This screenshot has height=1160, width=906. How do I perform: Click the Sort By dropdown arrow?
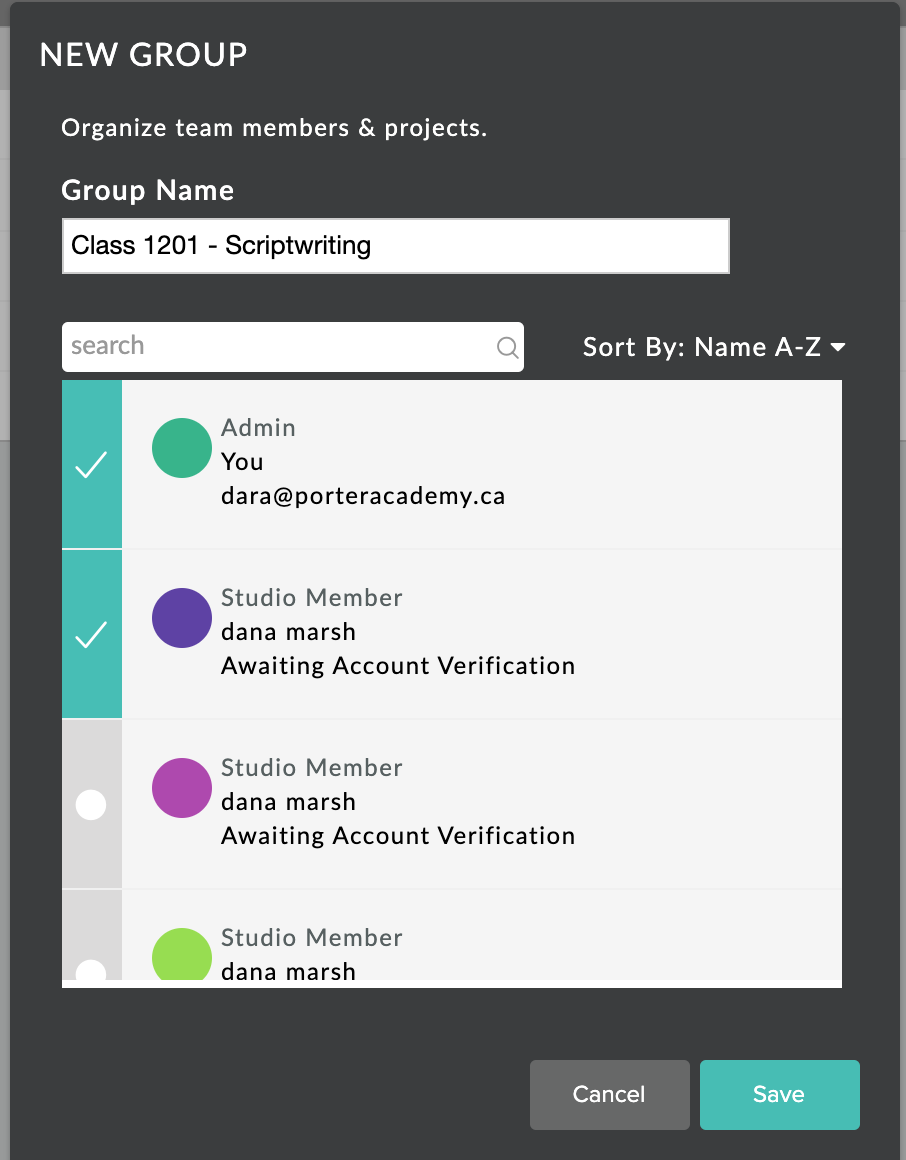[x=838, y=347]
